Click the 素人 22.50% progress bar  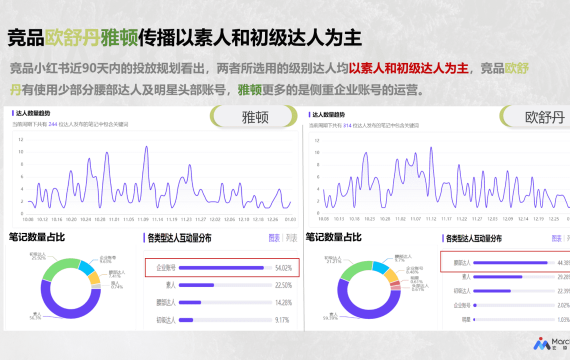pyautogui.click(x=225, y=285)
